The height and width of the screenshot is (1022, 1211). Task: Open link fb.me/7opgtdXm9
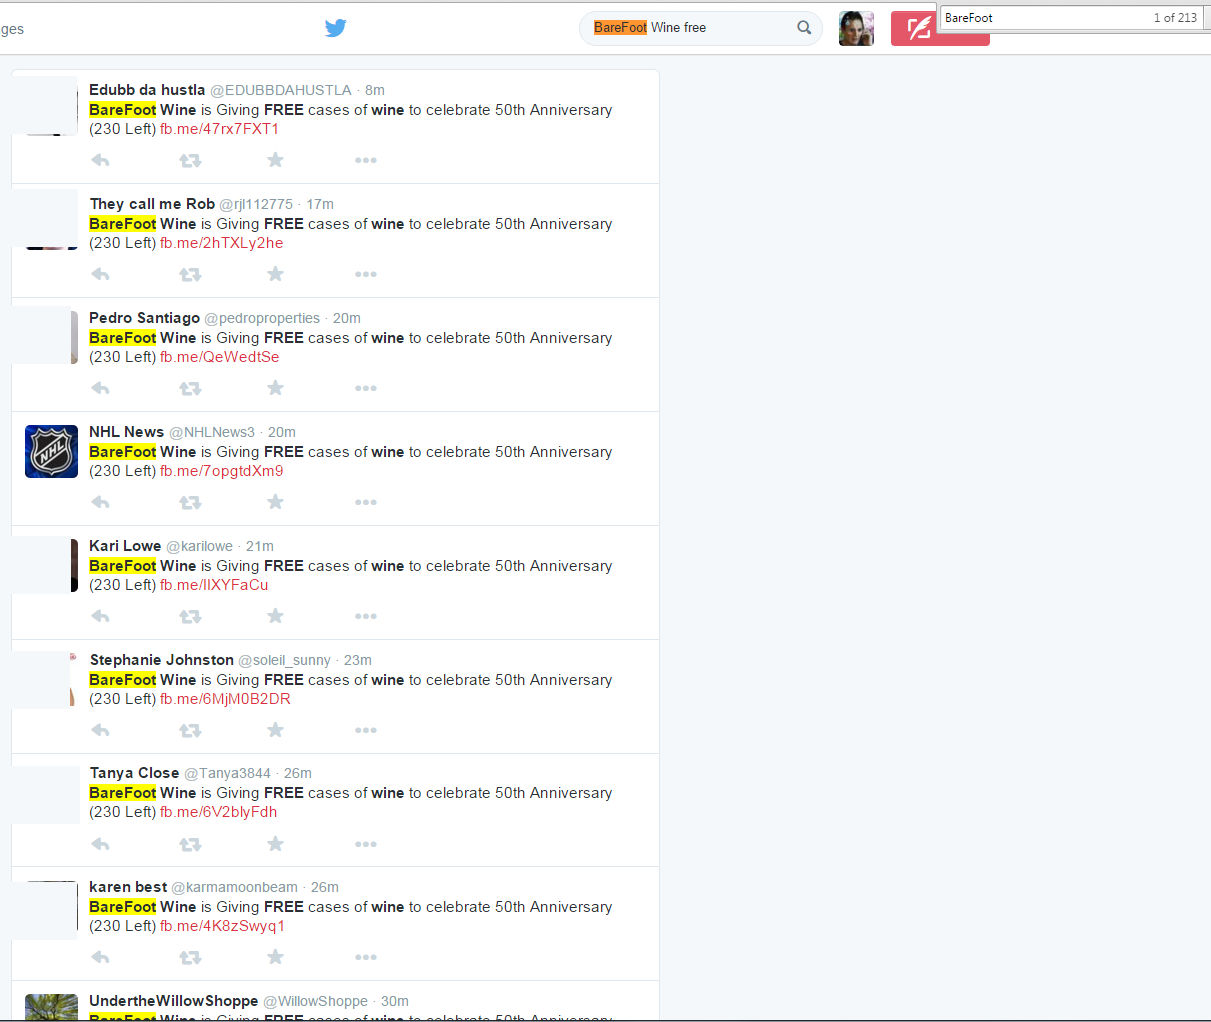221,471
